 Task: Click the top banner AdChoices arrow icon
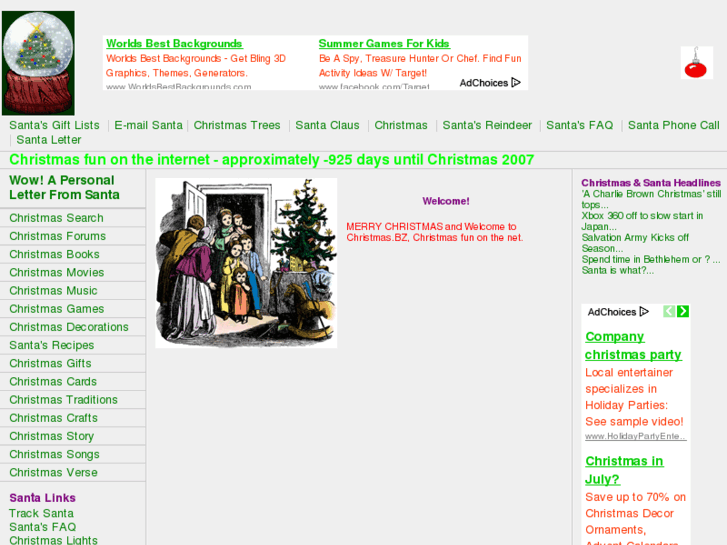coord(516,83)
